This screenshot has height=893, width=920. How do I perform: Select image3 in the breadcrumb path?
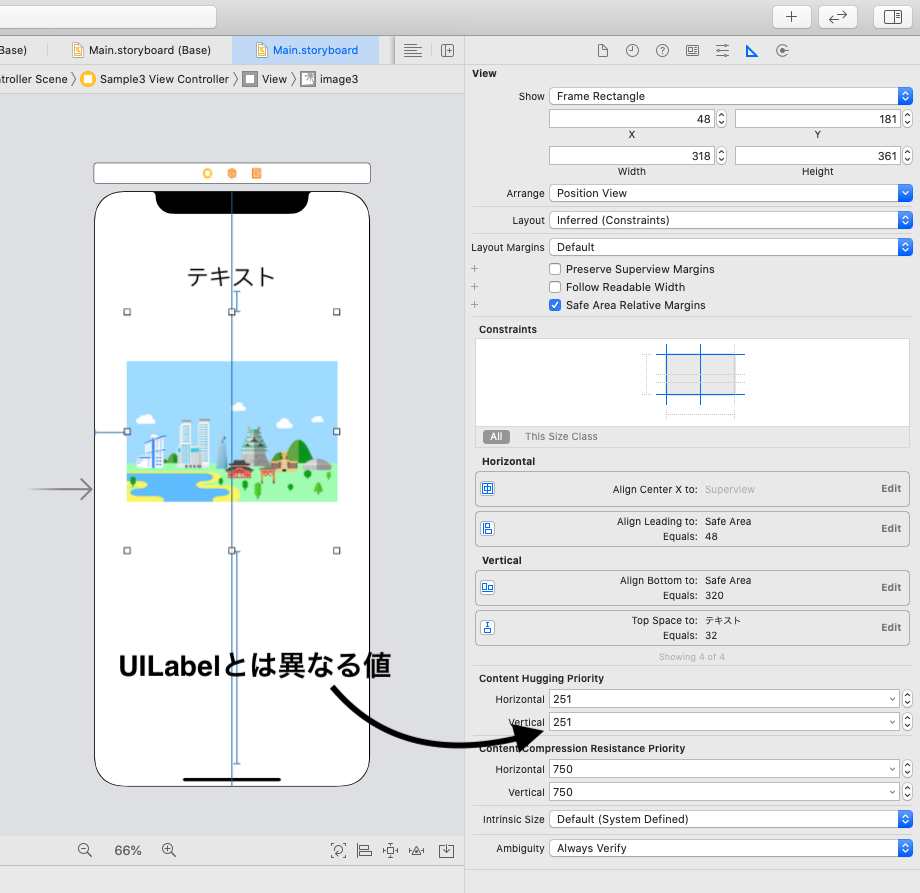pos(330,79)
